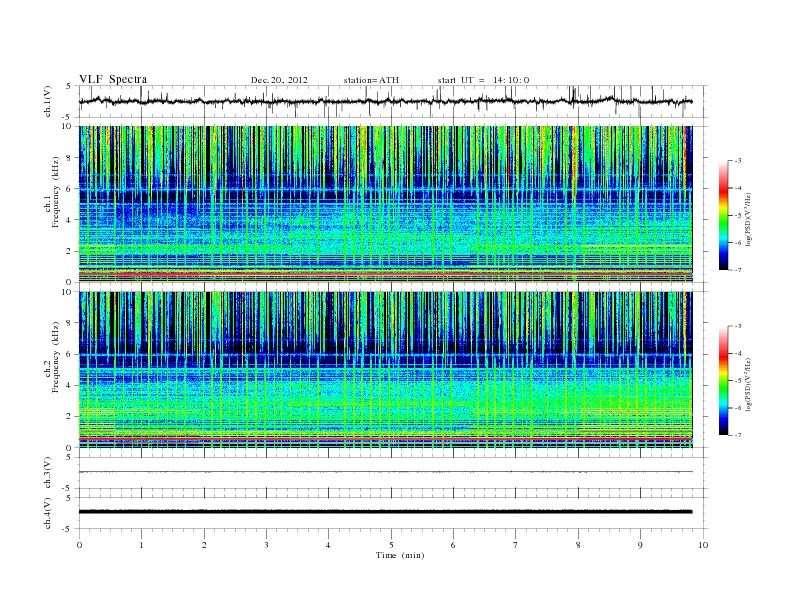
Task: Click time axis tick label '1'
Action: point(141,545)
